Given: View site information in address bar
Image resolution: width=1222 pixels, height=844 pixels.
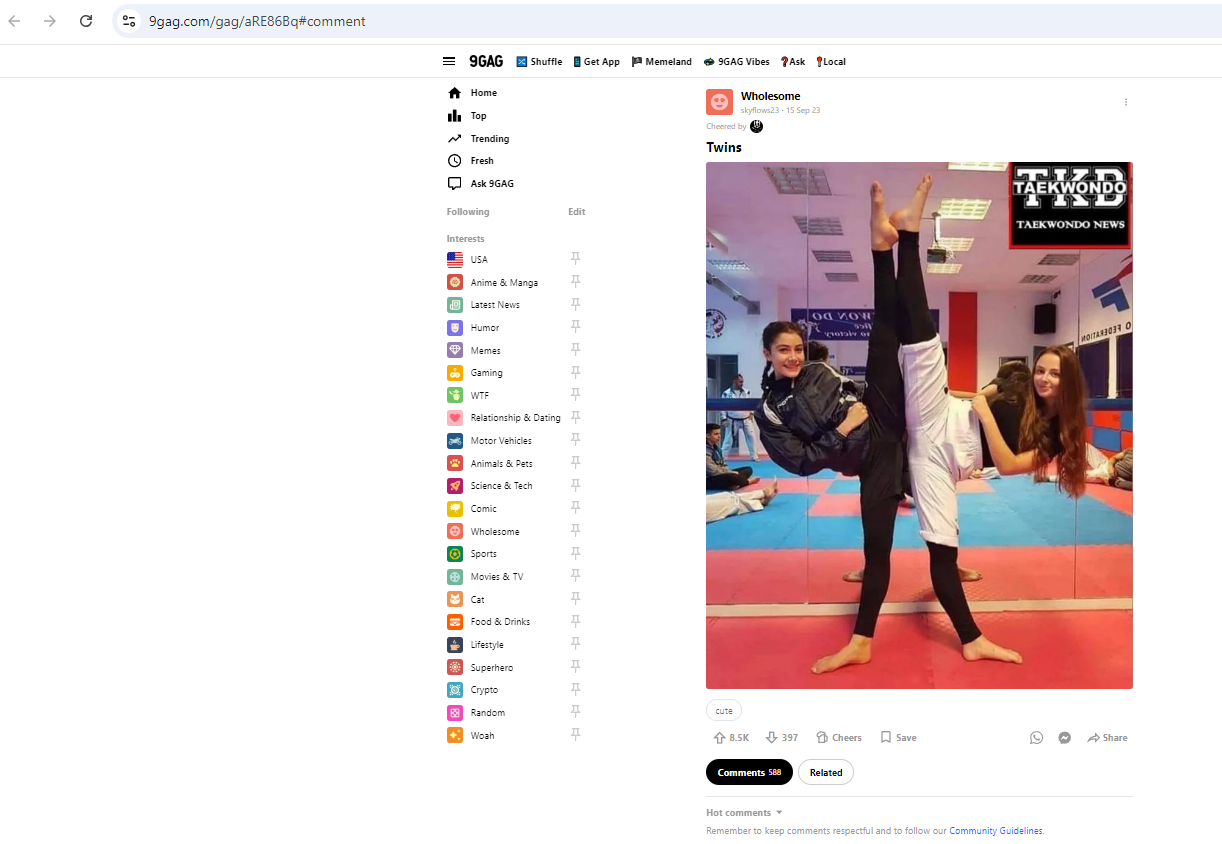Looking at the screenshot, I should [129, 21].
